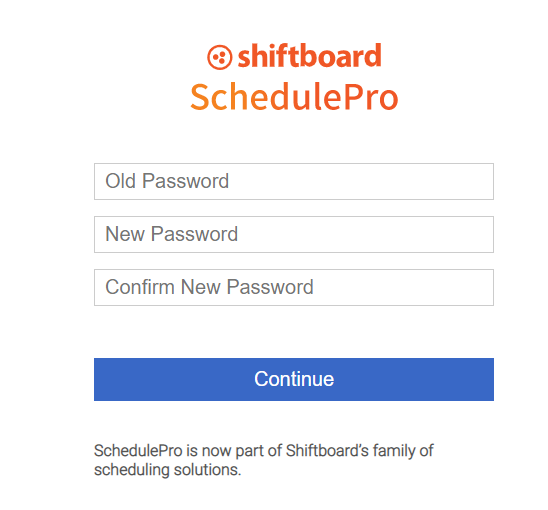Click the circular Shiftboard logo icon
This screenshot has width=548, height=510.
tap(219, 57)
